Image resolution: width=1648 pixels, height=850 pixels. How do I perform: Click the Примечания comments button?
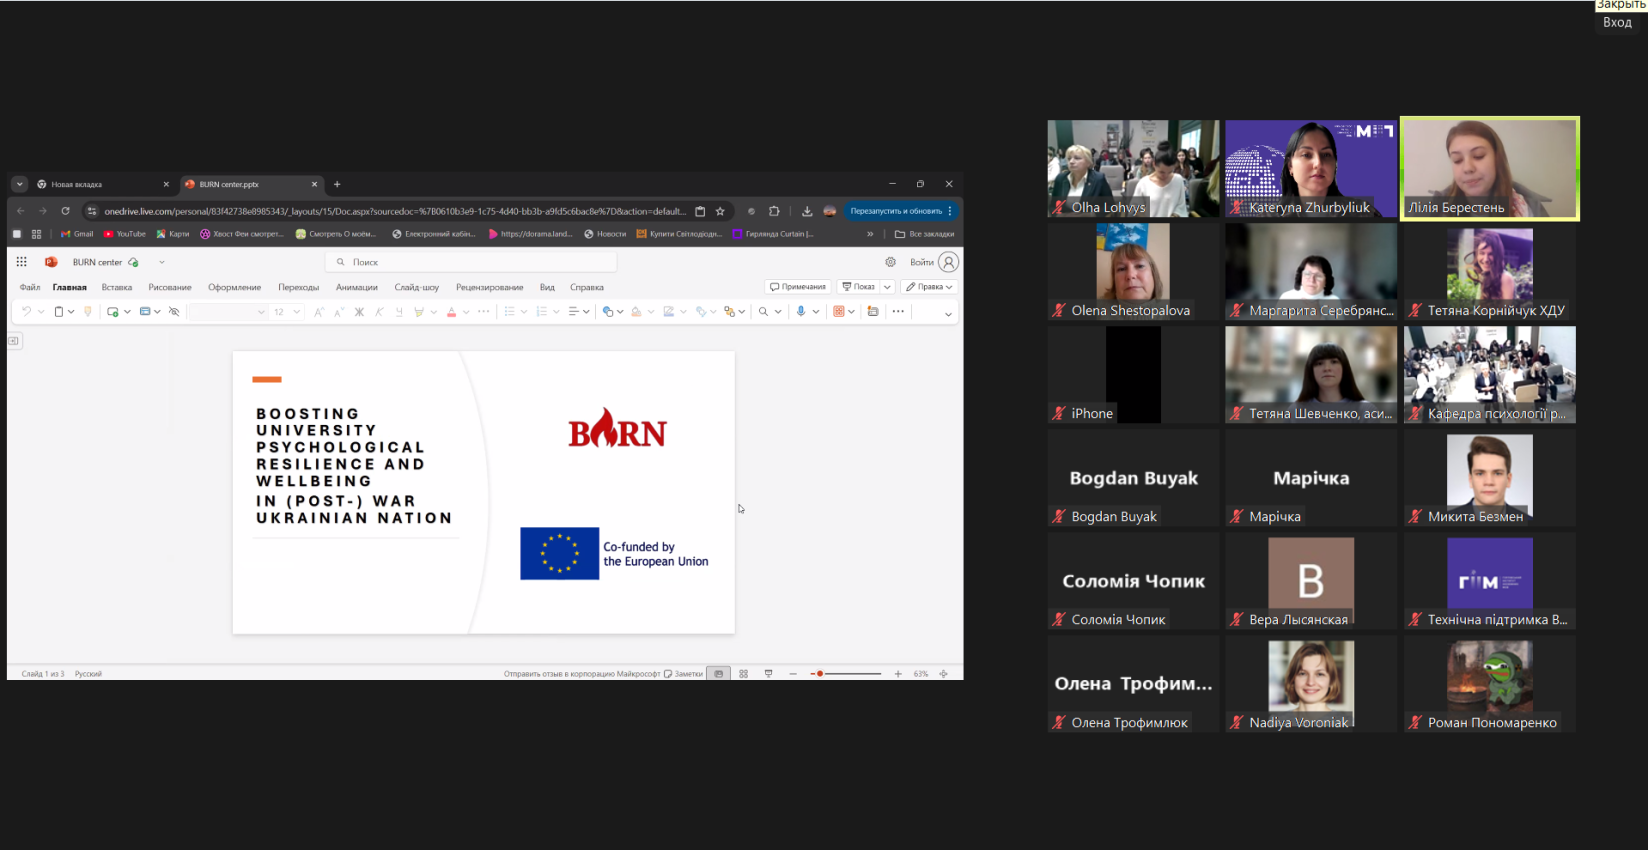(798, 287)
